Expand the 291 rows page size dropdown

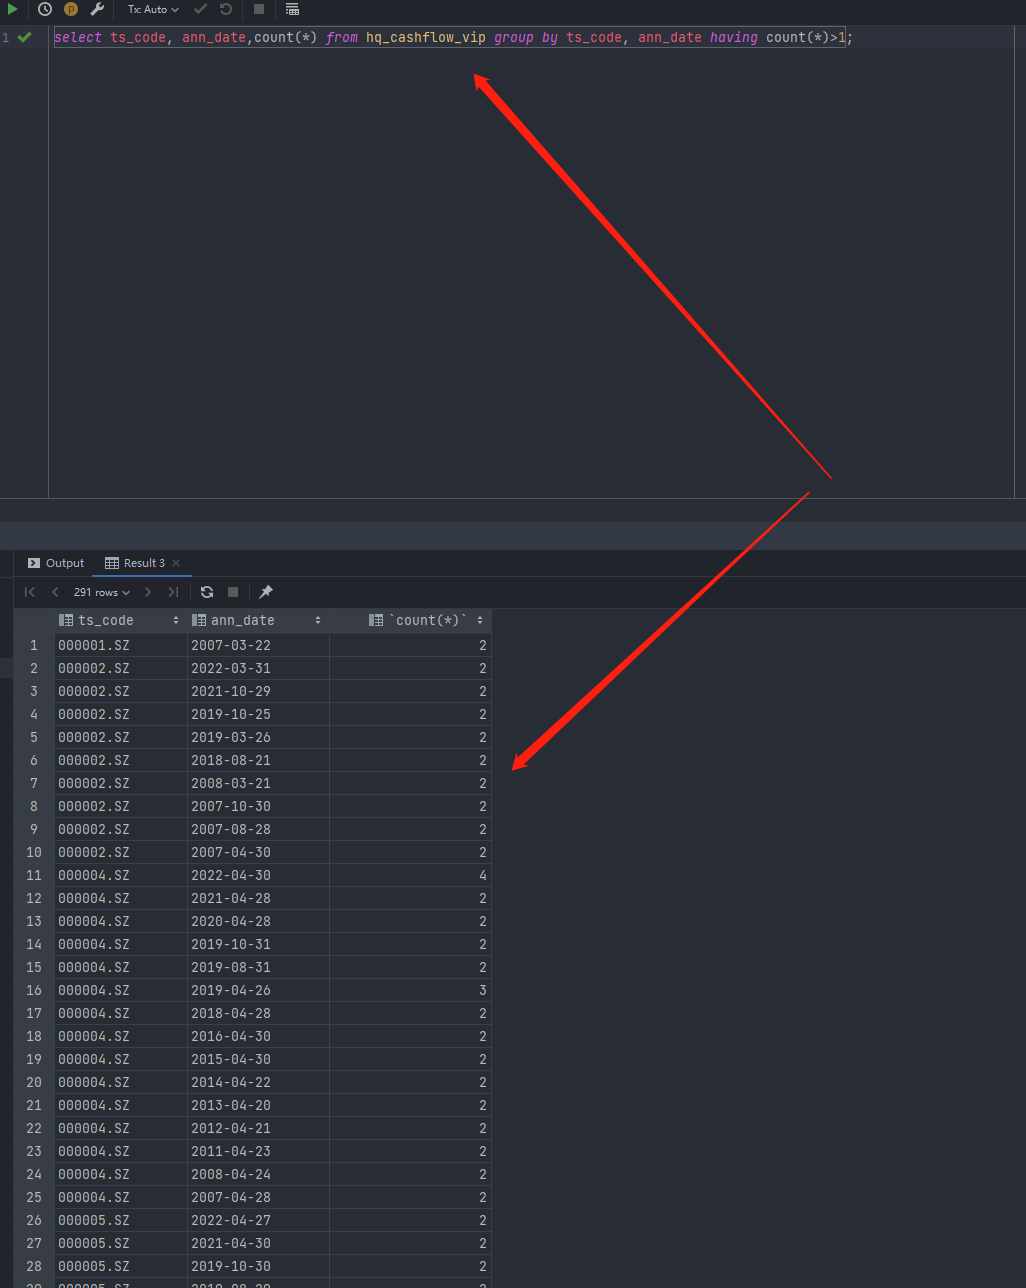point(102,592)
